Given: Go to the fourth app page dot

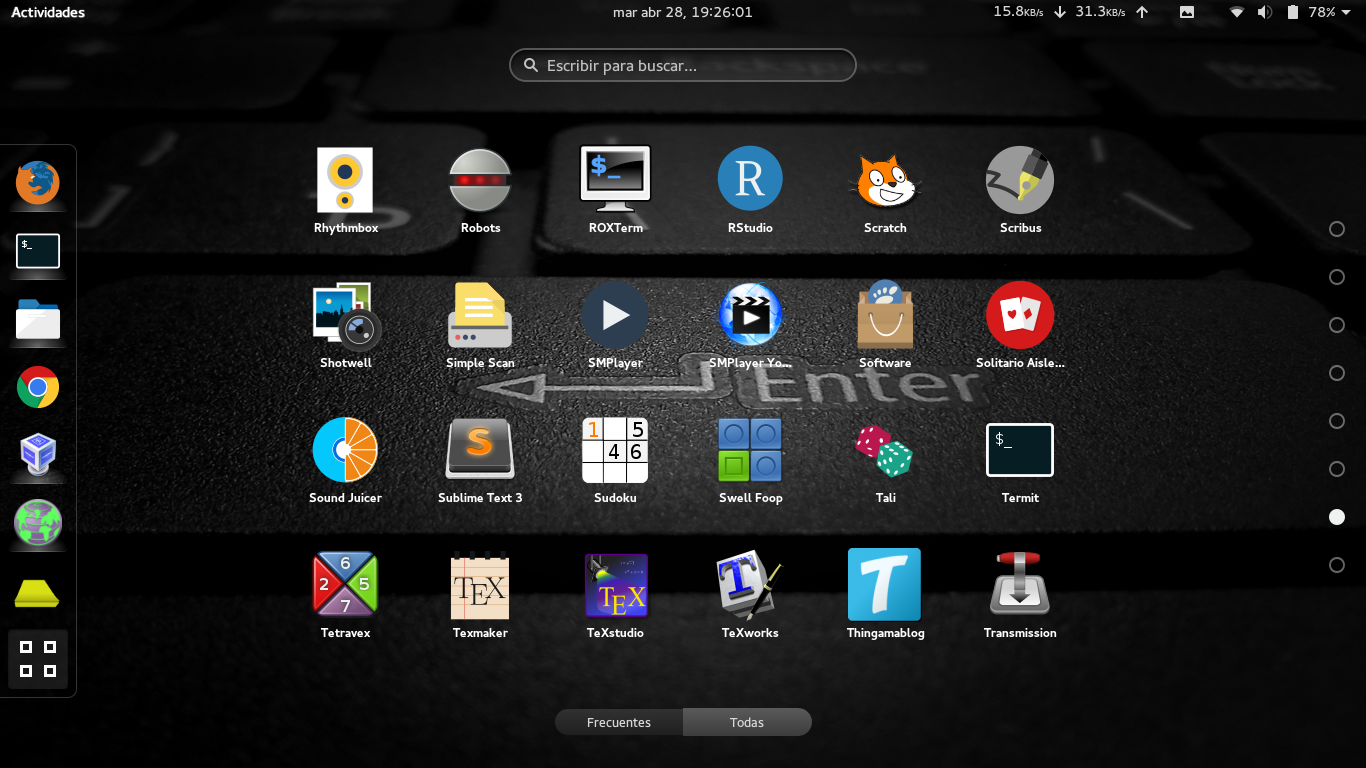Looking at the screenshot, I should click(1337, 373).
